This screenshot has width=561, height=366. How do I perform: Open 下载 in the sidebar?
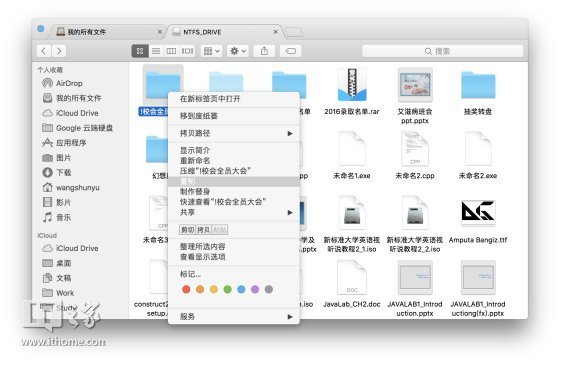tap(57, 172)
